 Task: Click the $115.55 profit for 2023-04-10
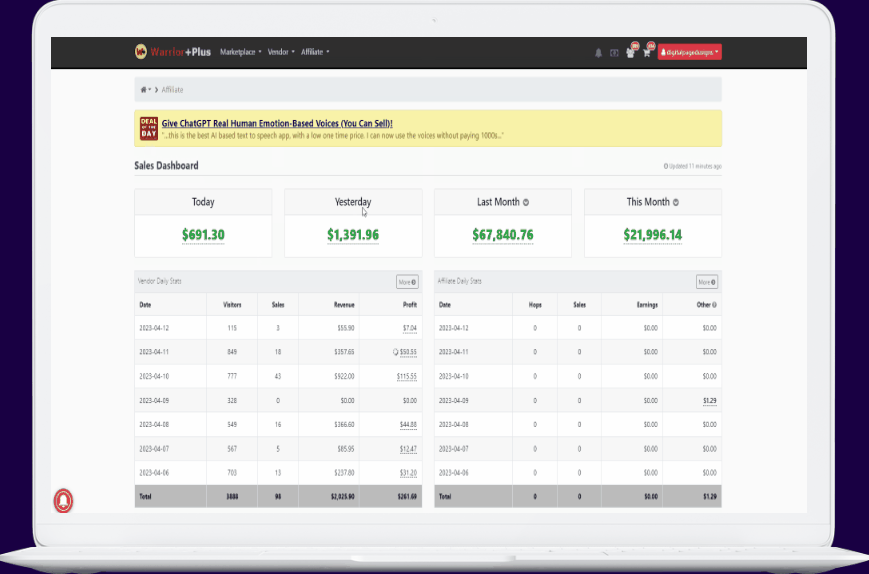click(x=406, y=376)
